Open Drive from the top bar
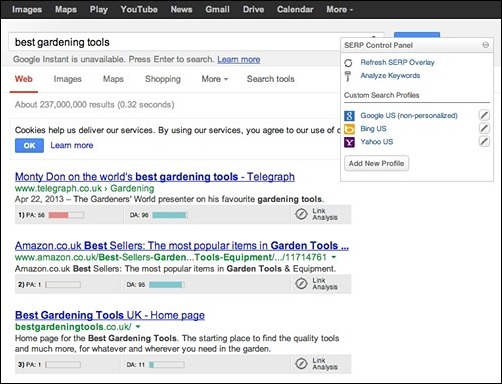 point(253,9)
